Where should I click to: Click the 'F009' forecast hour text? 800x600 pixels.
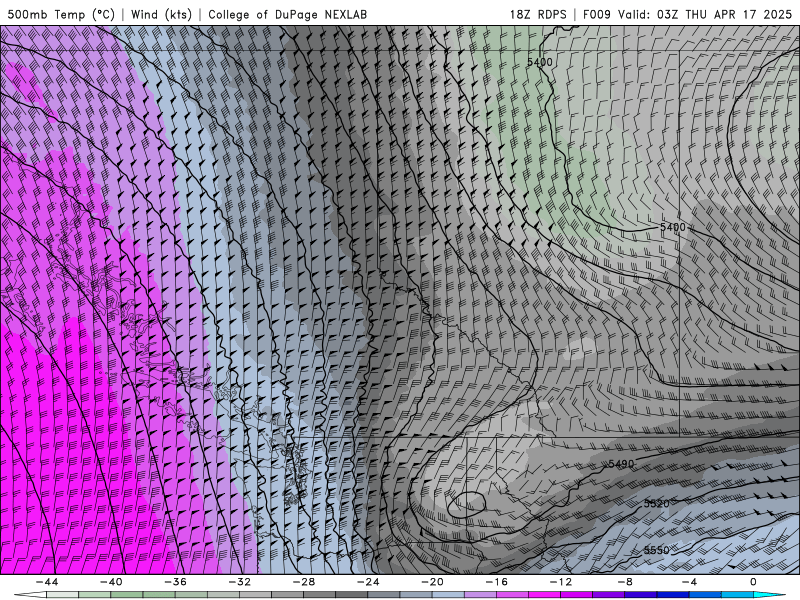click(596, 14)
